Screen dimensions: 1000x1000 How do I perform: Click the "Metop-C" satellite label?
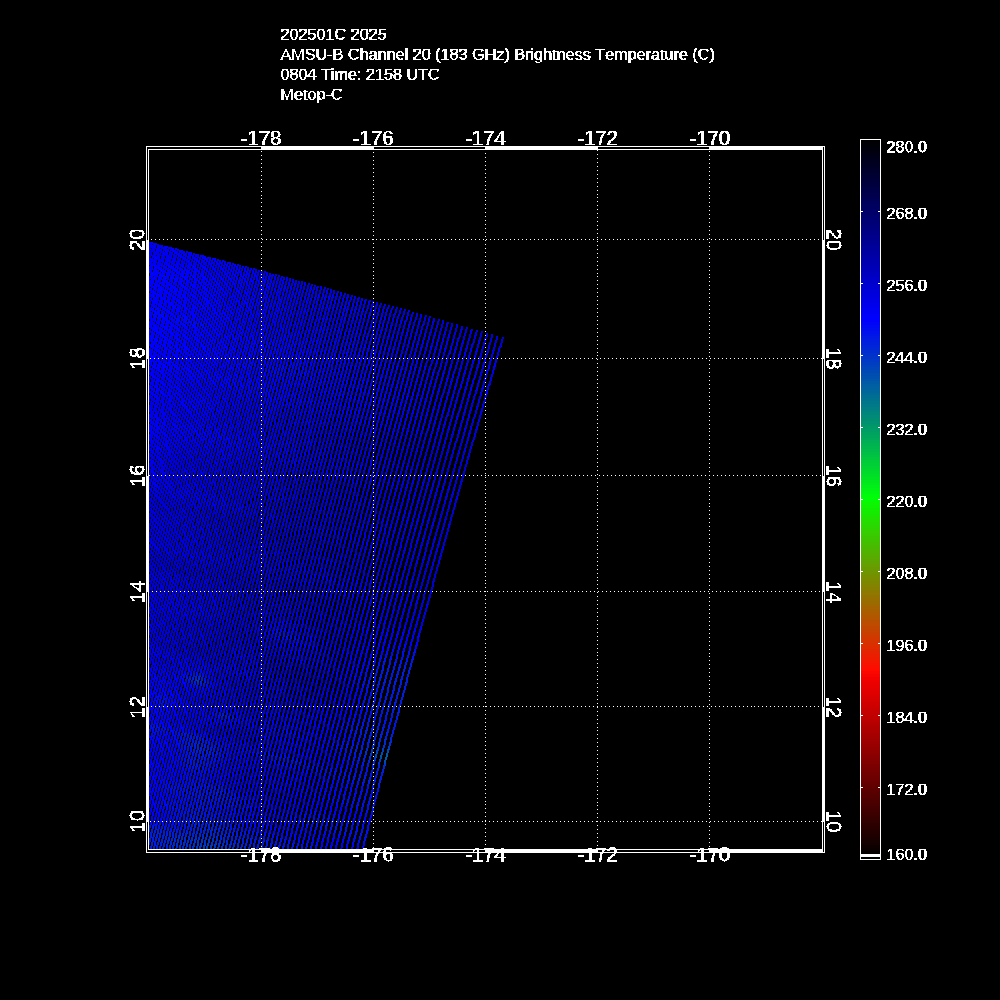tap(311, 95)
